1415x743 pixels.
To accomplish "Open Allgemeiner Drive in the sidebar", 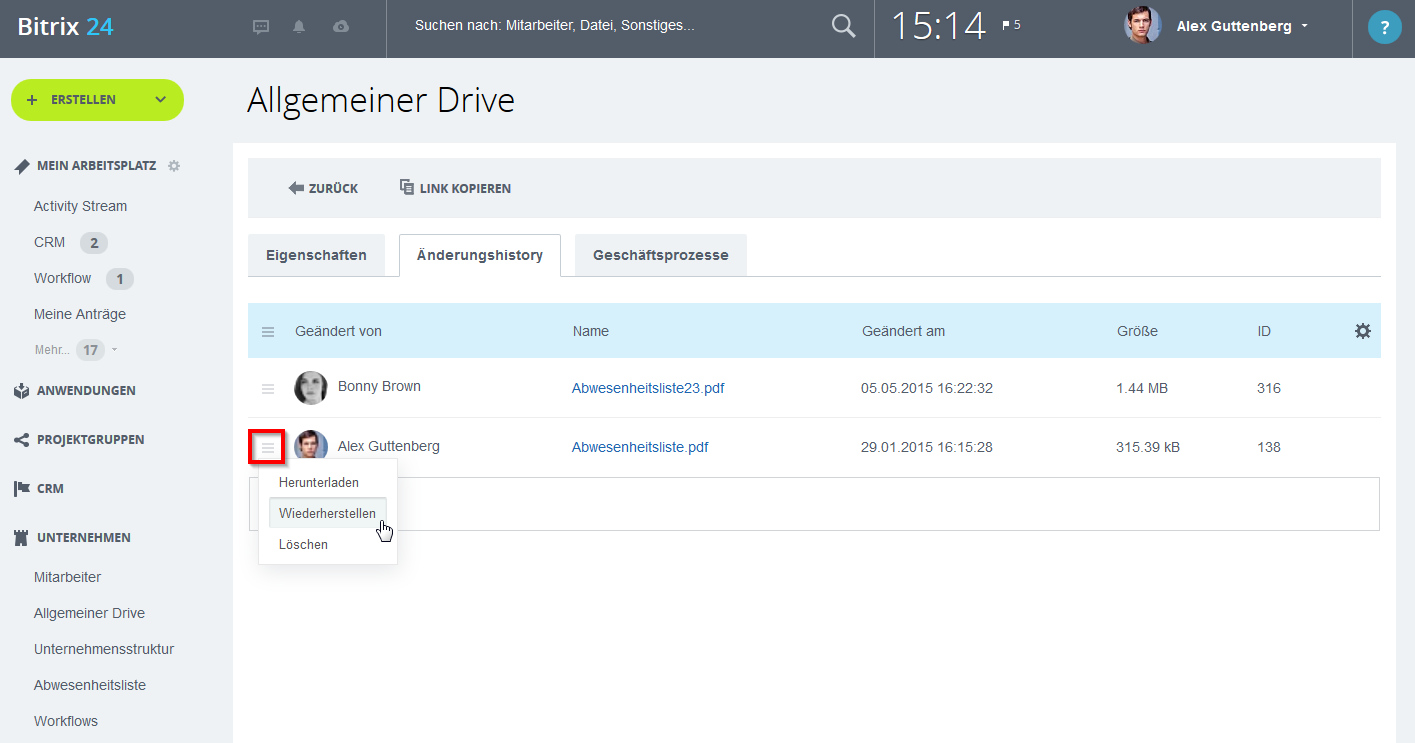I will [89, 612].
